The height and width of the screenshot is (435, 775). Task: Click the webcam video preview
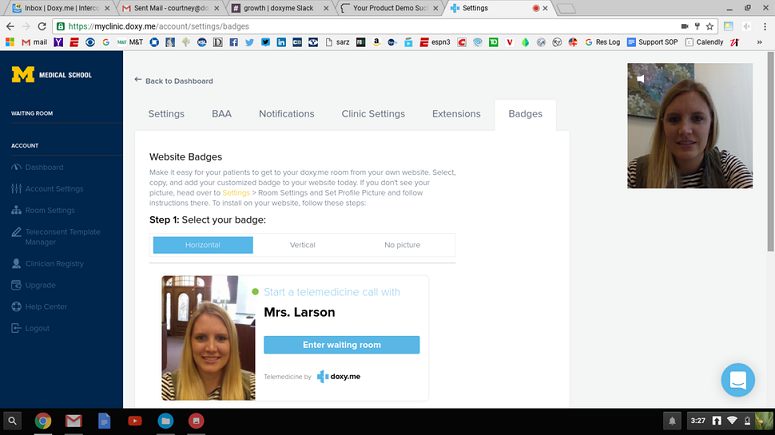[690, 126]
